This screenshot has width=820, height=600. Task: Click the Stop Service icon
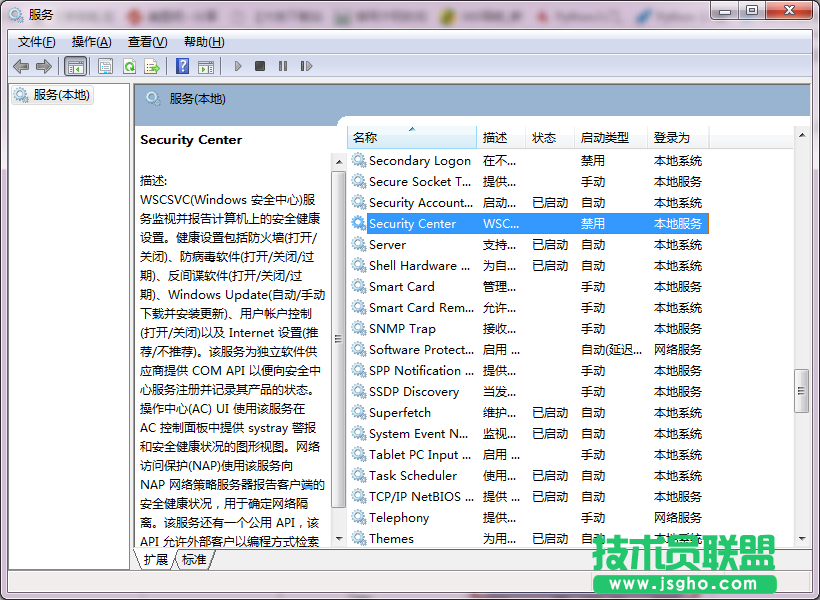click(x=262, y=66)
